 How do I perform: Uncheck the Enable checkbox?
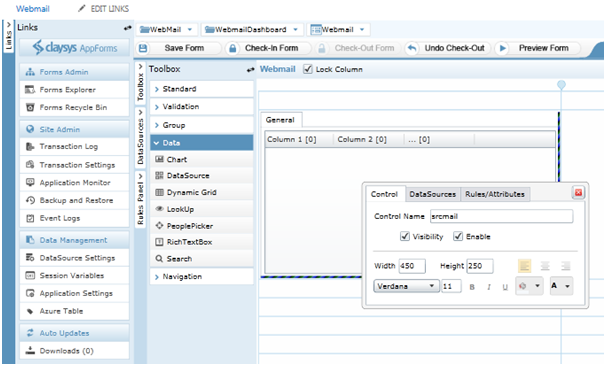(x=458, y=236)
